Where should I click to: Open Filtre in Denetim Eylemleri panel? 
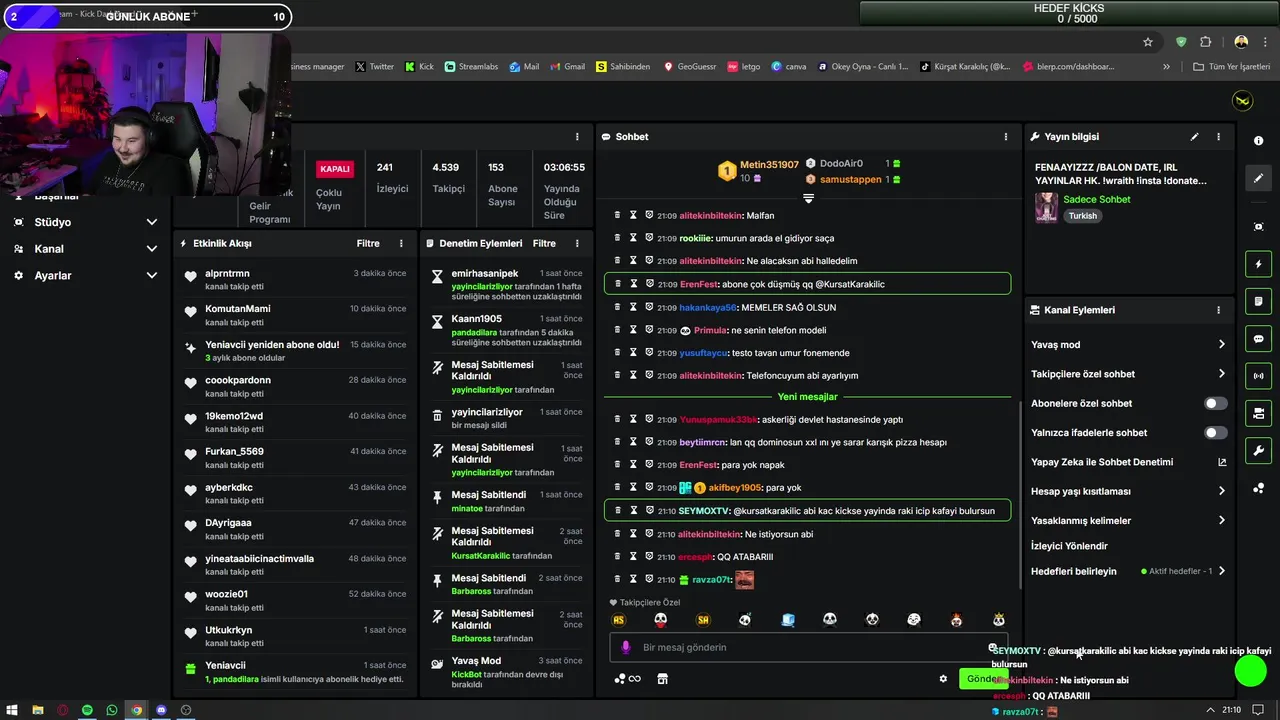(x=544, y=243)
